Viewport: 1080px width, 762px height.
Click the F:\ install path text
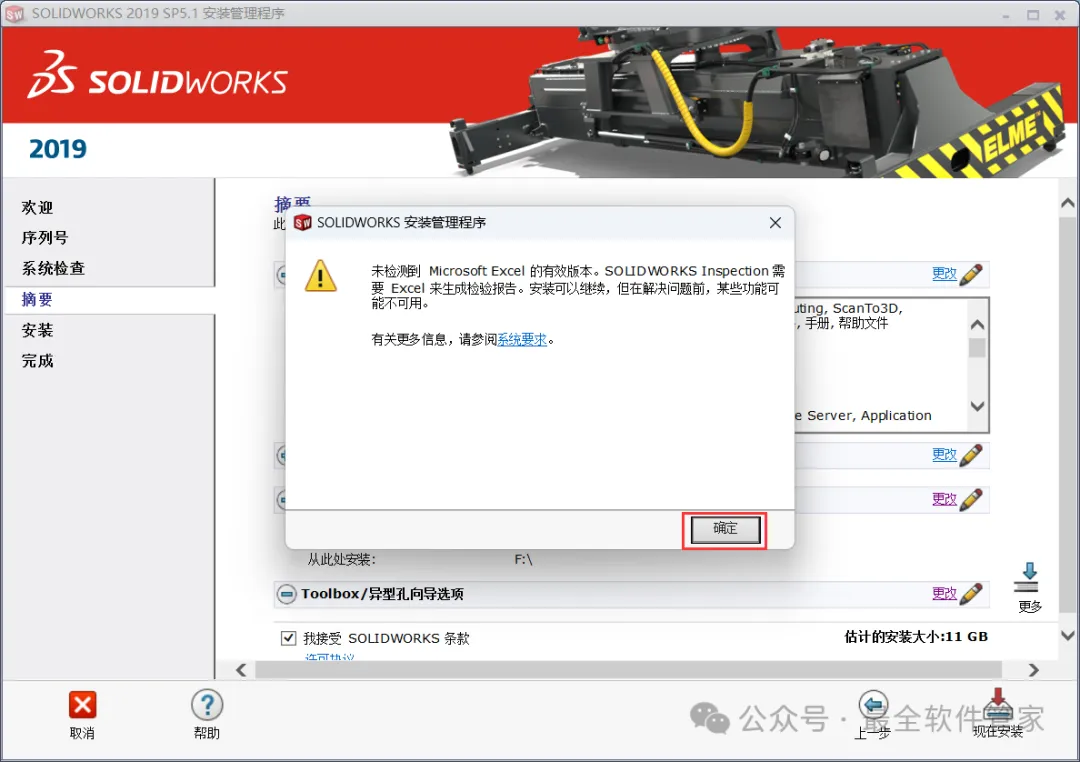coord(523,559)
